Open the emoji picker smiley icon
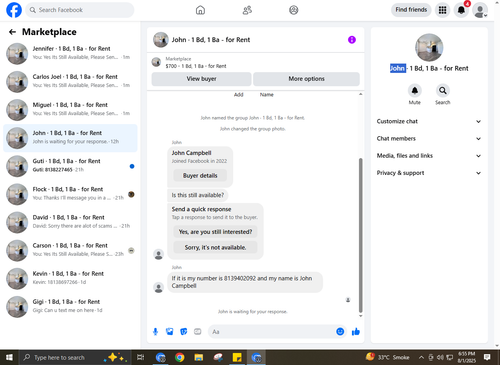 [x=340, y=332]
